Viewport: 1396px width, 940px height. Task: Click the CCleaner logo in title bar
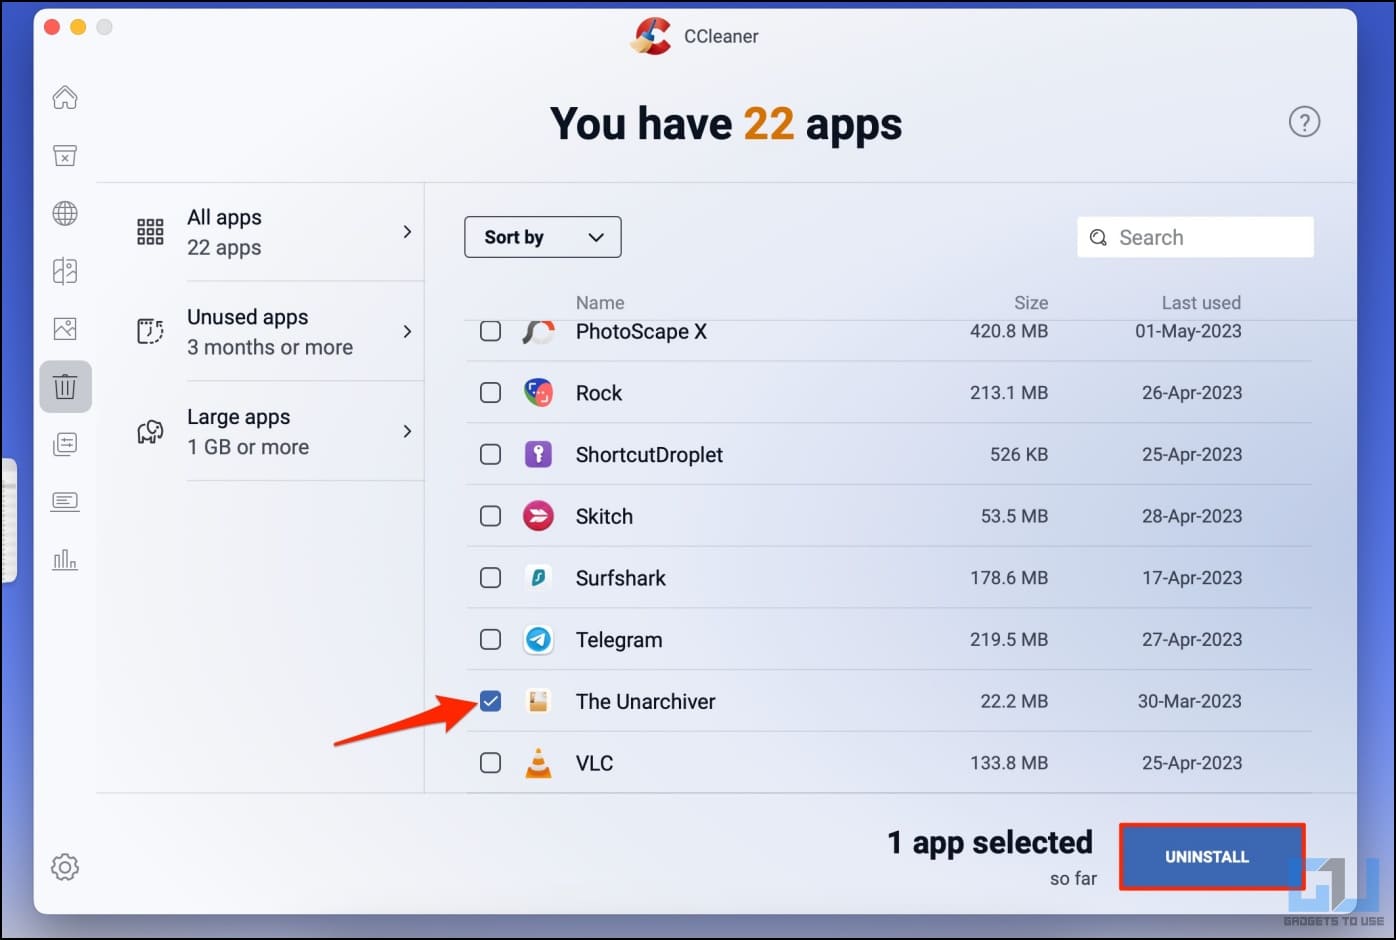[x=651, y=36]
